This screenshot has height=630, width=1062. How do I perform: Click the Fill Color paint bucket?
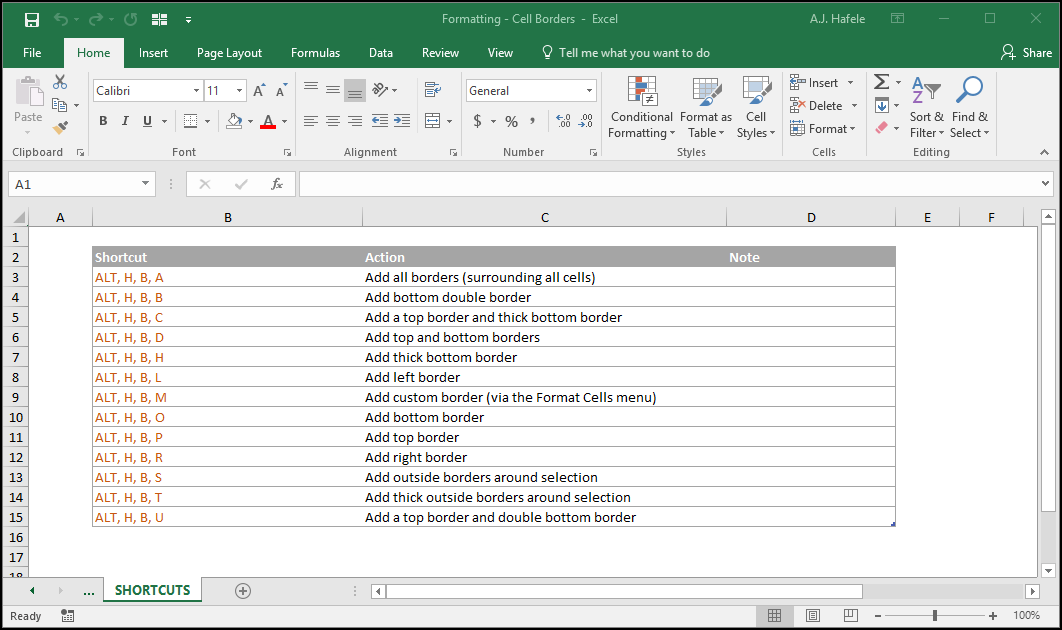(234, 121)
